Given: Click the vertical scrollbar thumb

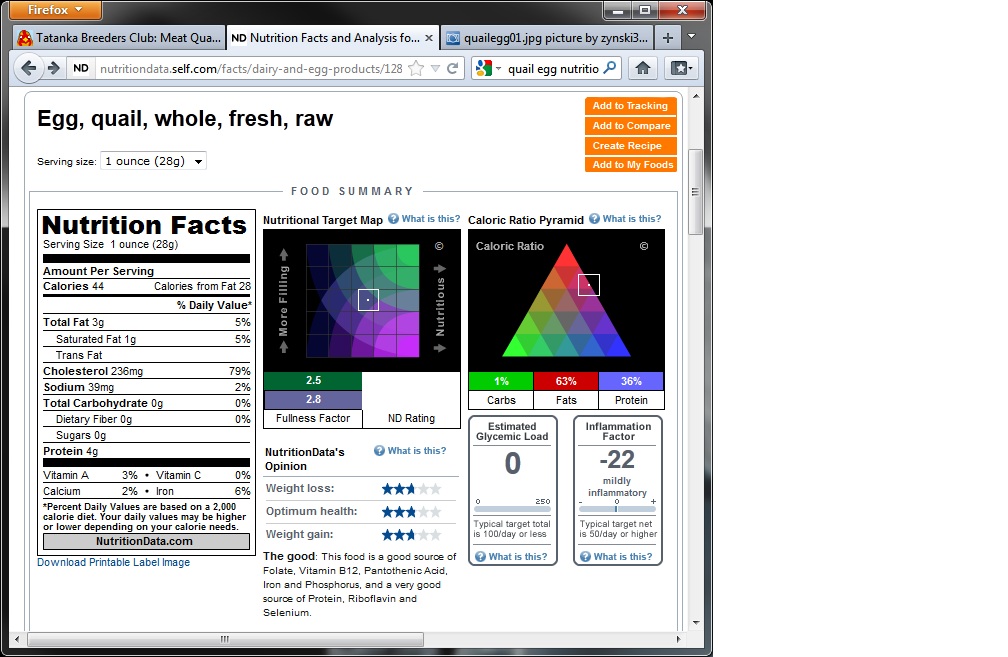Looking at the screenshot, I should (695, 192).
